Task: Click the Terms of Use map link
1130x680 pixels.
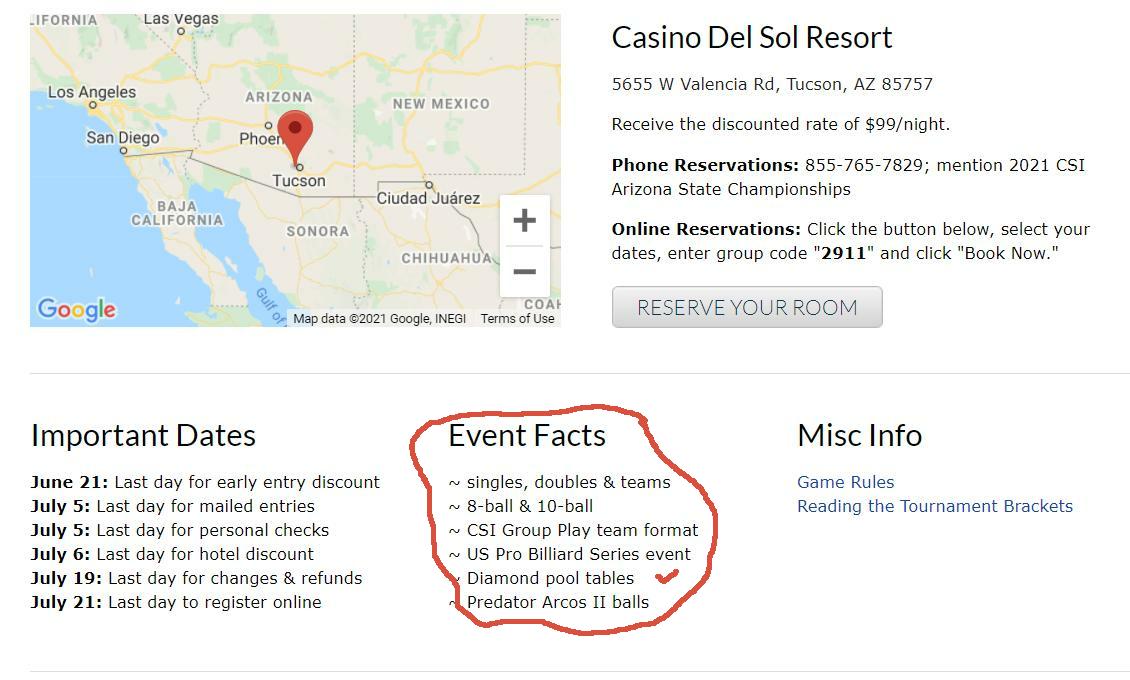Action: (517, 319)
